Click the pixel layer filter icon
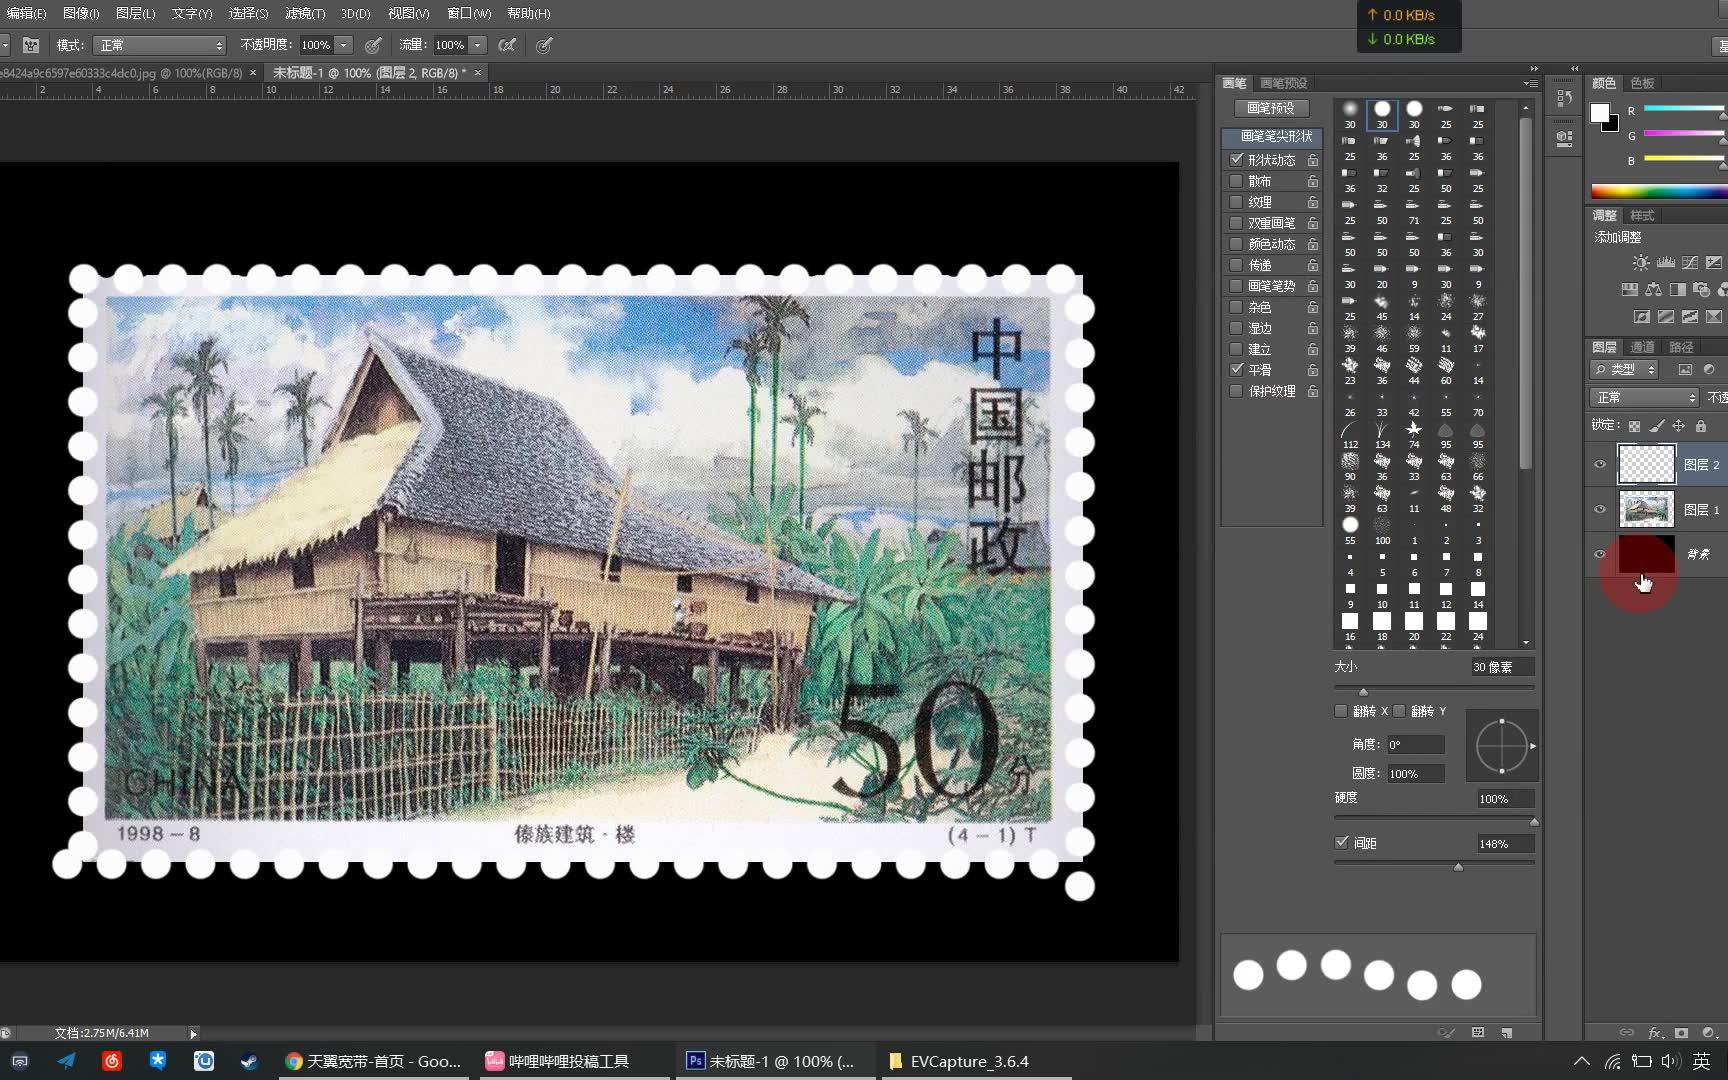Image resolution: width=1728 pixels, height=1080 pixels. 1685,369
